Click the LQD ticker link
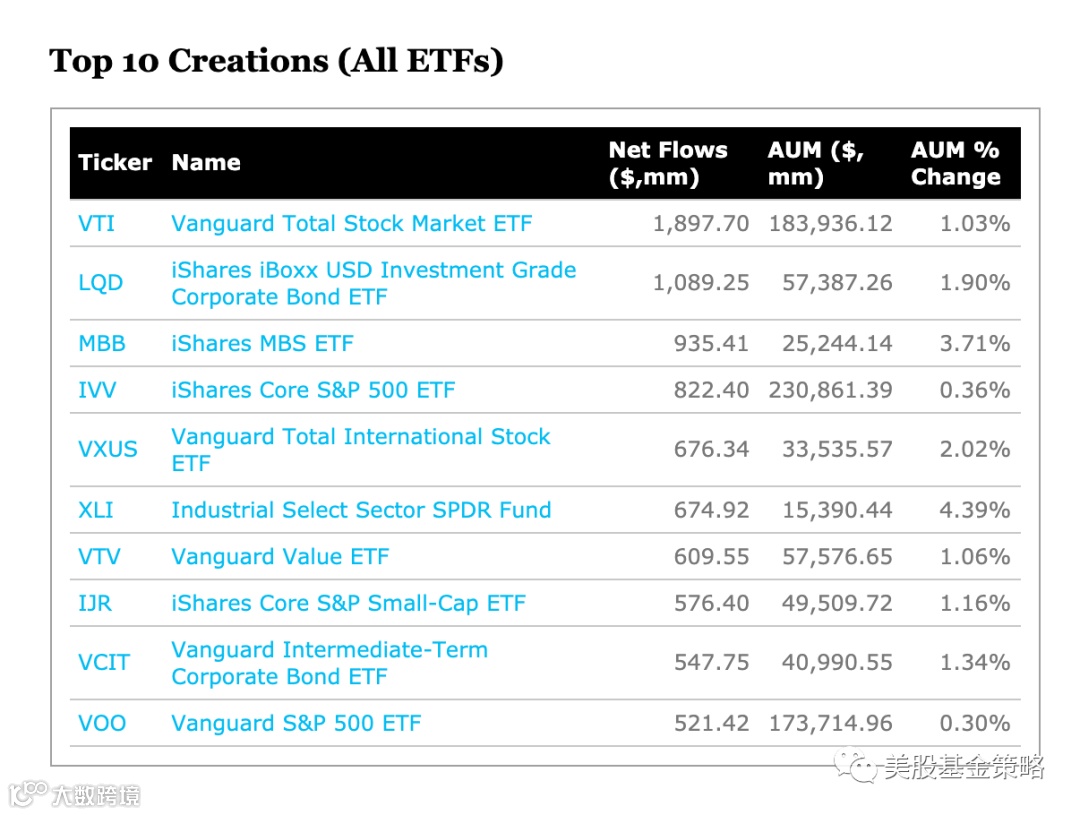The width and height of the screenshot is (1080, 815). 100,283
